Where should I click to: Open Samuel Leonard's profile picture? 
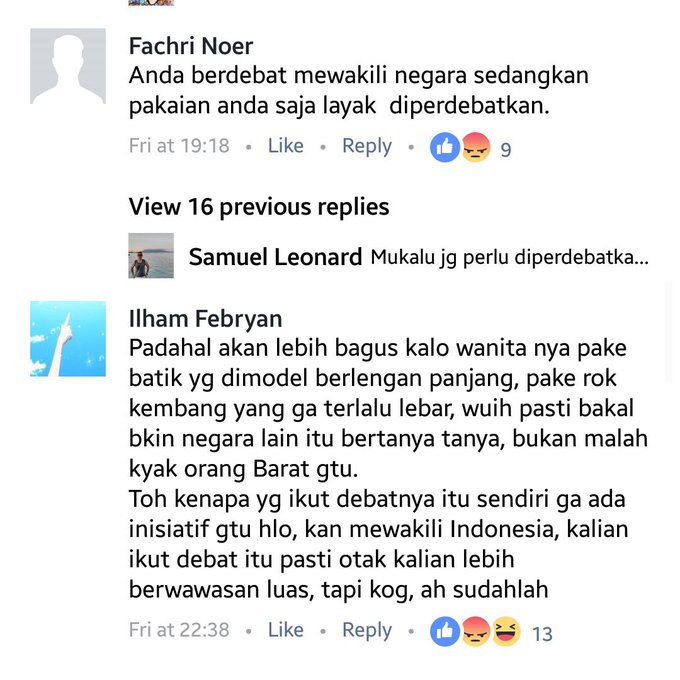click(151, 255)
